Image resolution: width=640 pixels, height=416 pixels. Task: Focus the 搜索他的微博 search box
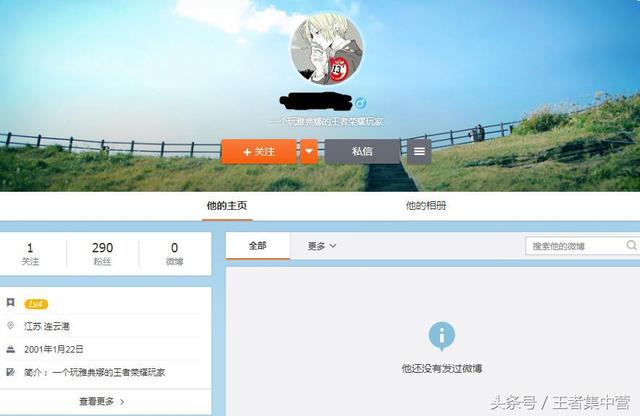click(x=577, y=246)
